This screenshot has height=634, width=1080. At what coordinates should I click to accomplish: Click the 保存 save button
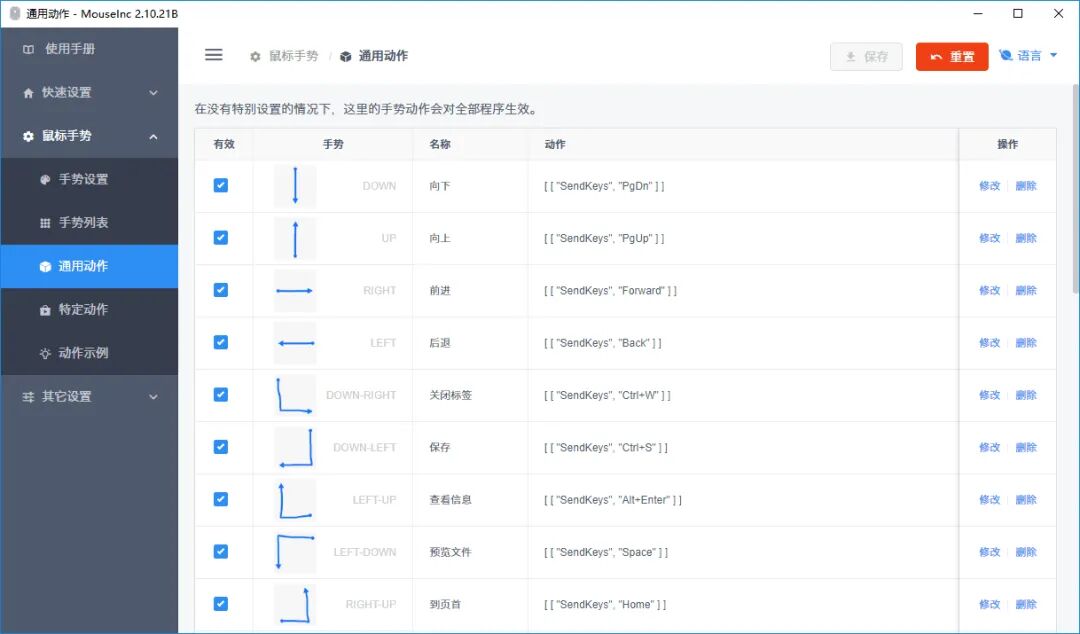[866, 57]
